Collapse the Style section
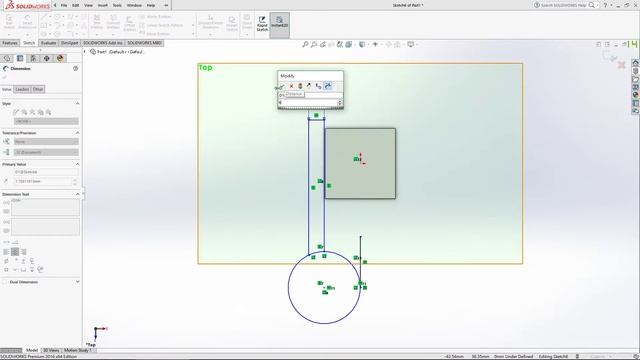640x360 pixels. tap(78, 104)
